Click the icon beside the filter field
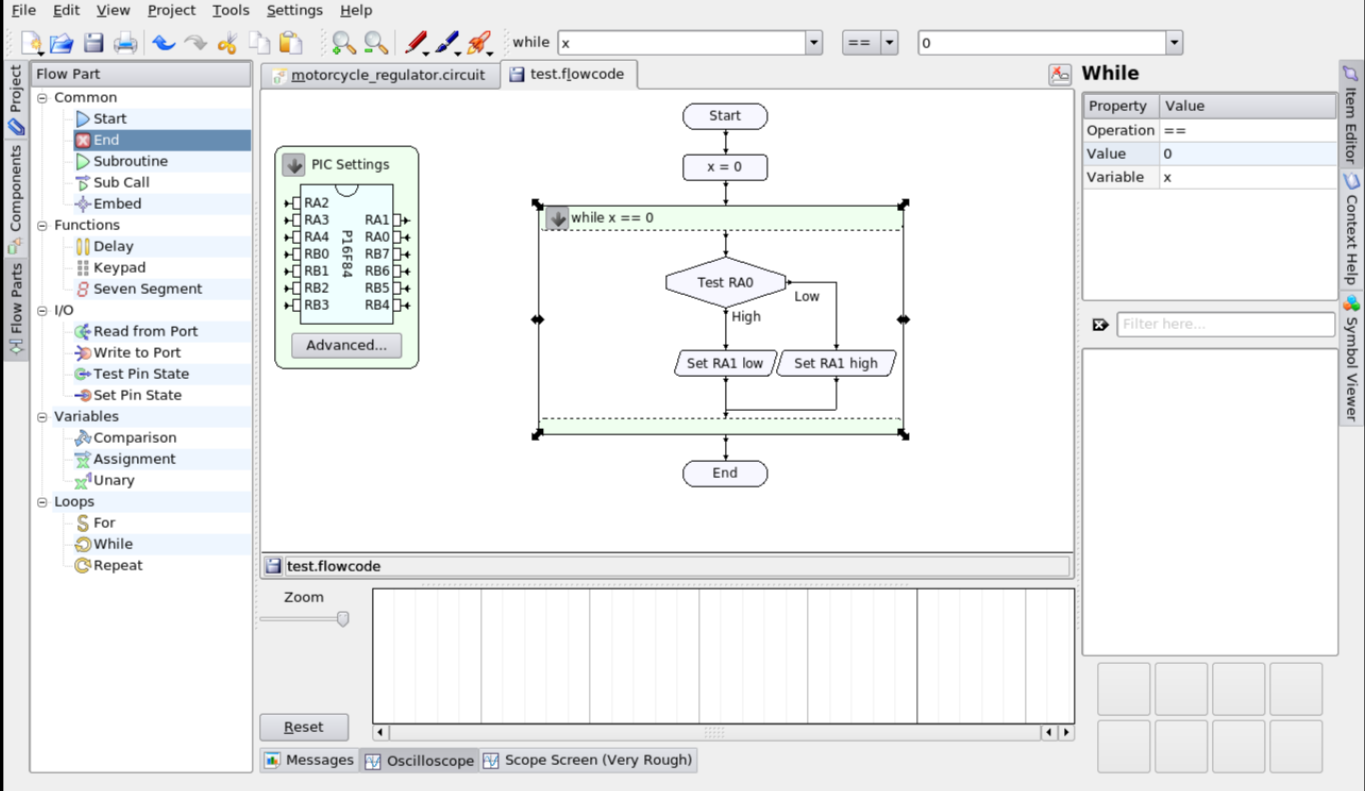 coord(1100,324)
